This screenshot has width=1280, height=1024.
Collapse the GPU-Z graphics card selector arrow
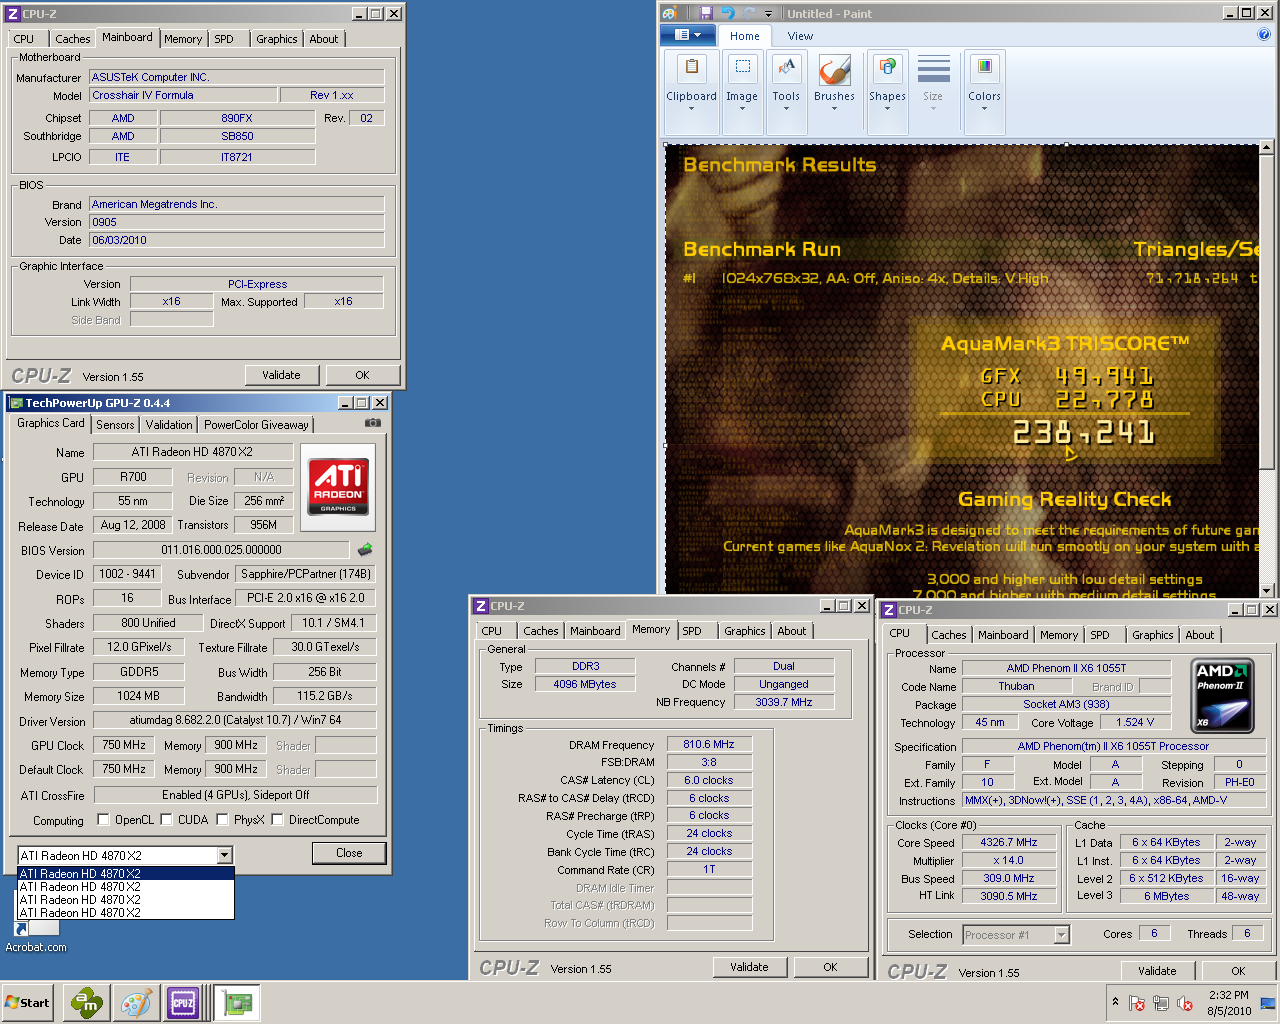point(224,855)
